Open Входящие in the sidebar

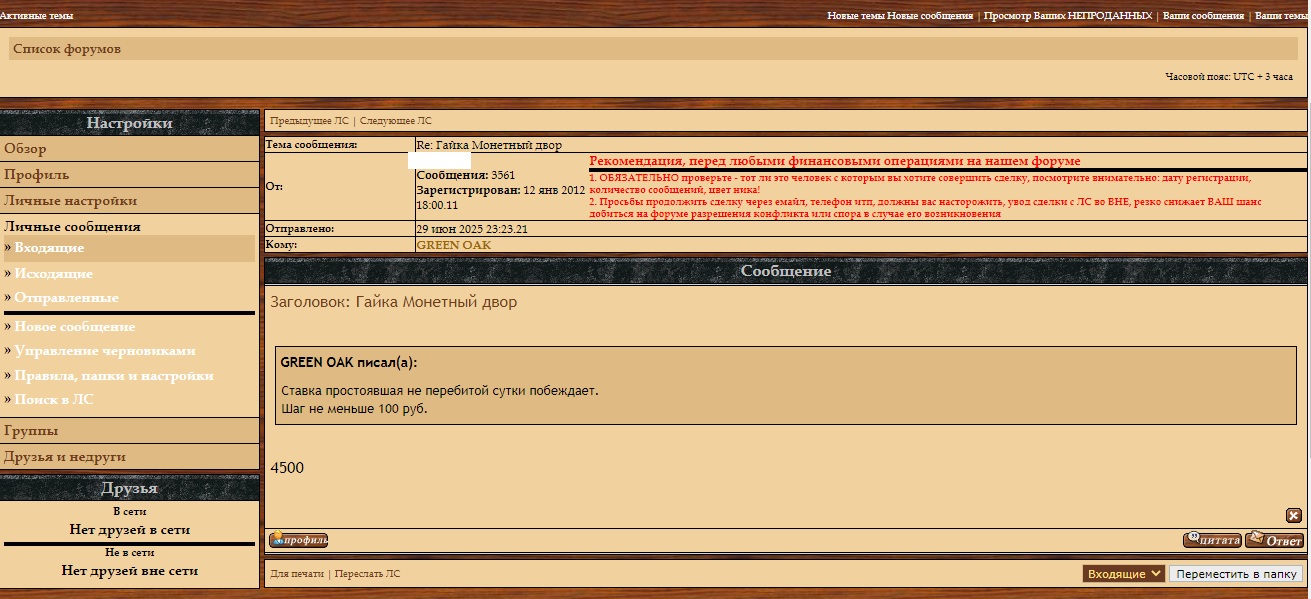pyautogui.click(x=49, y=248)
